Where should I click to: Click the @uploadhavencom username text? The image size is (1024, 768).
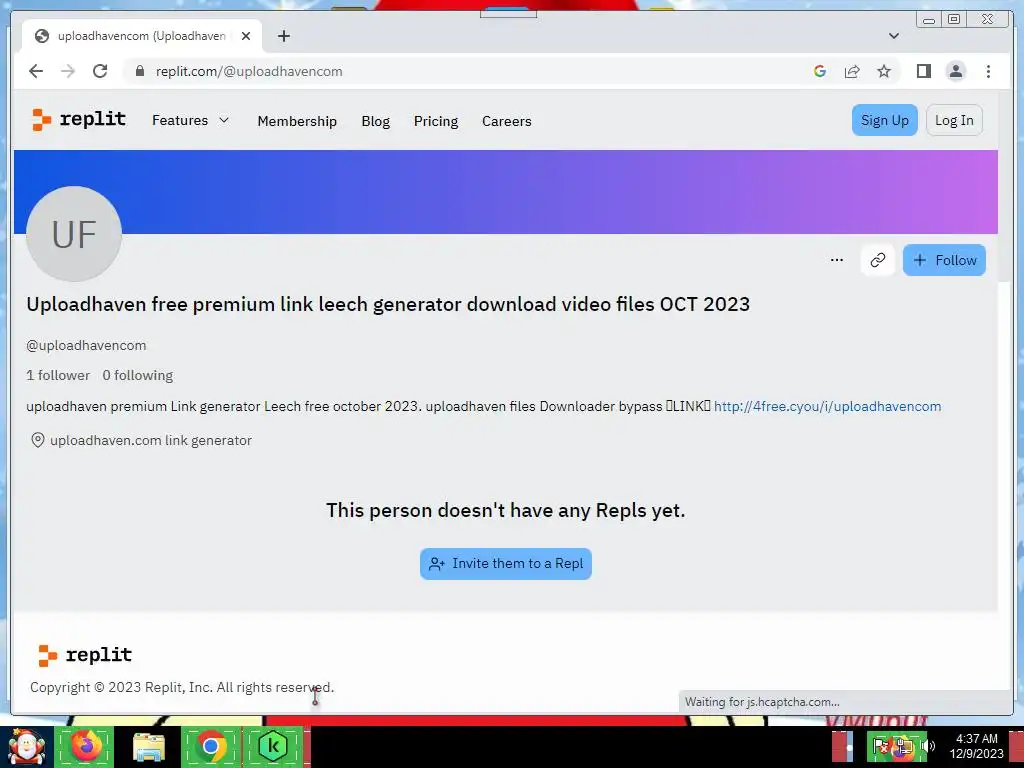tap(86, 345)
